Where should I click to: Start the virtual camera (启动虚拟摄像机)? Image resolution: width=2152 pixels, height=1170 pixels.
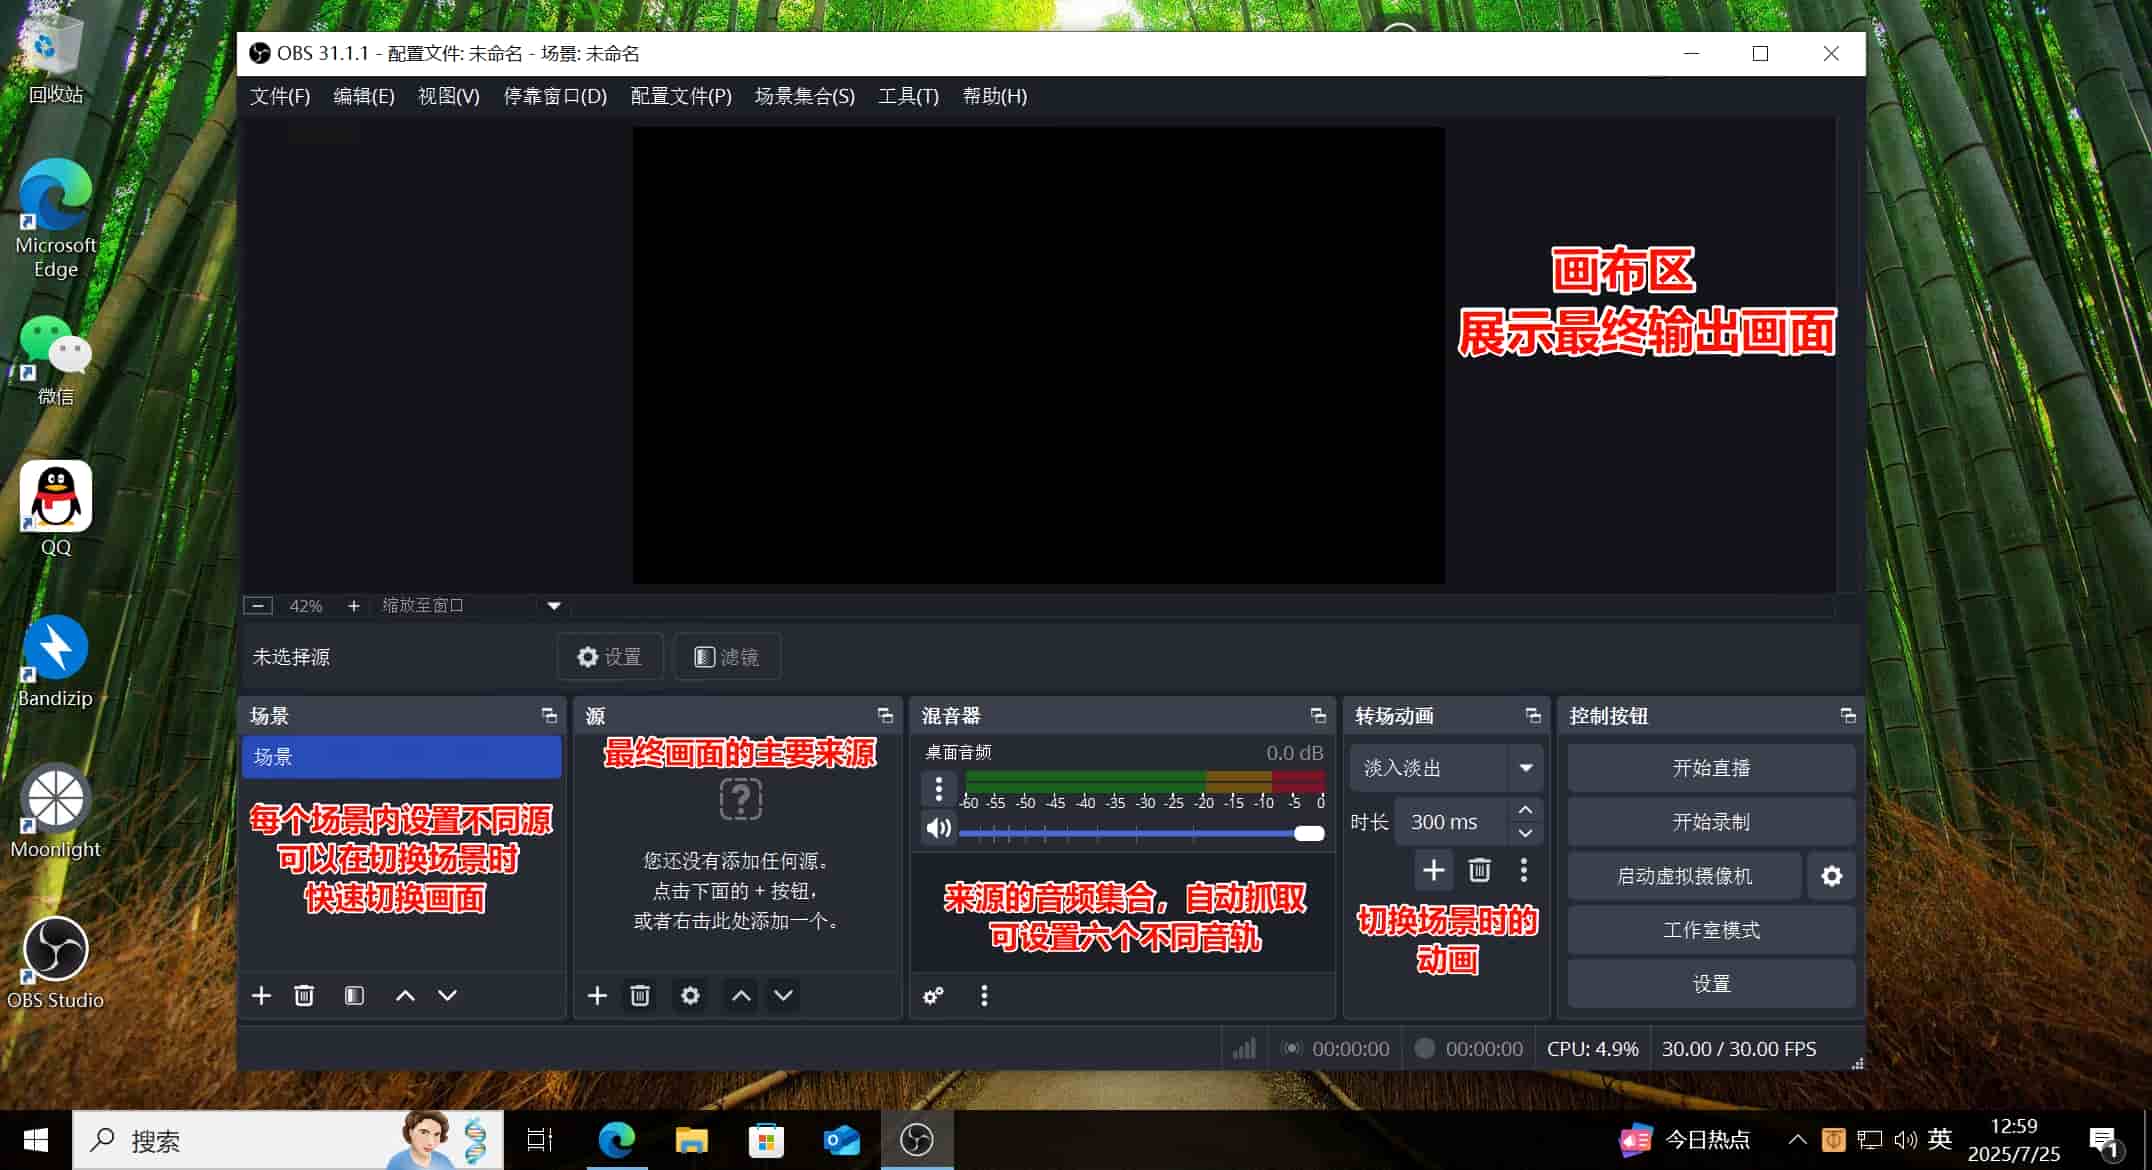pos(1684,876)
